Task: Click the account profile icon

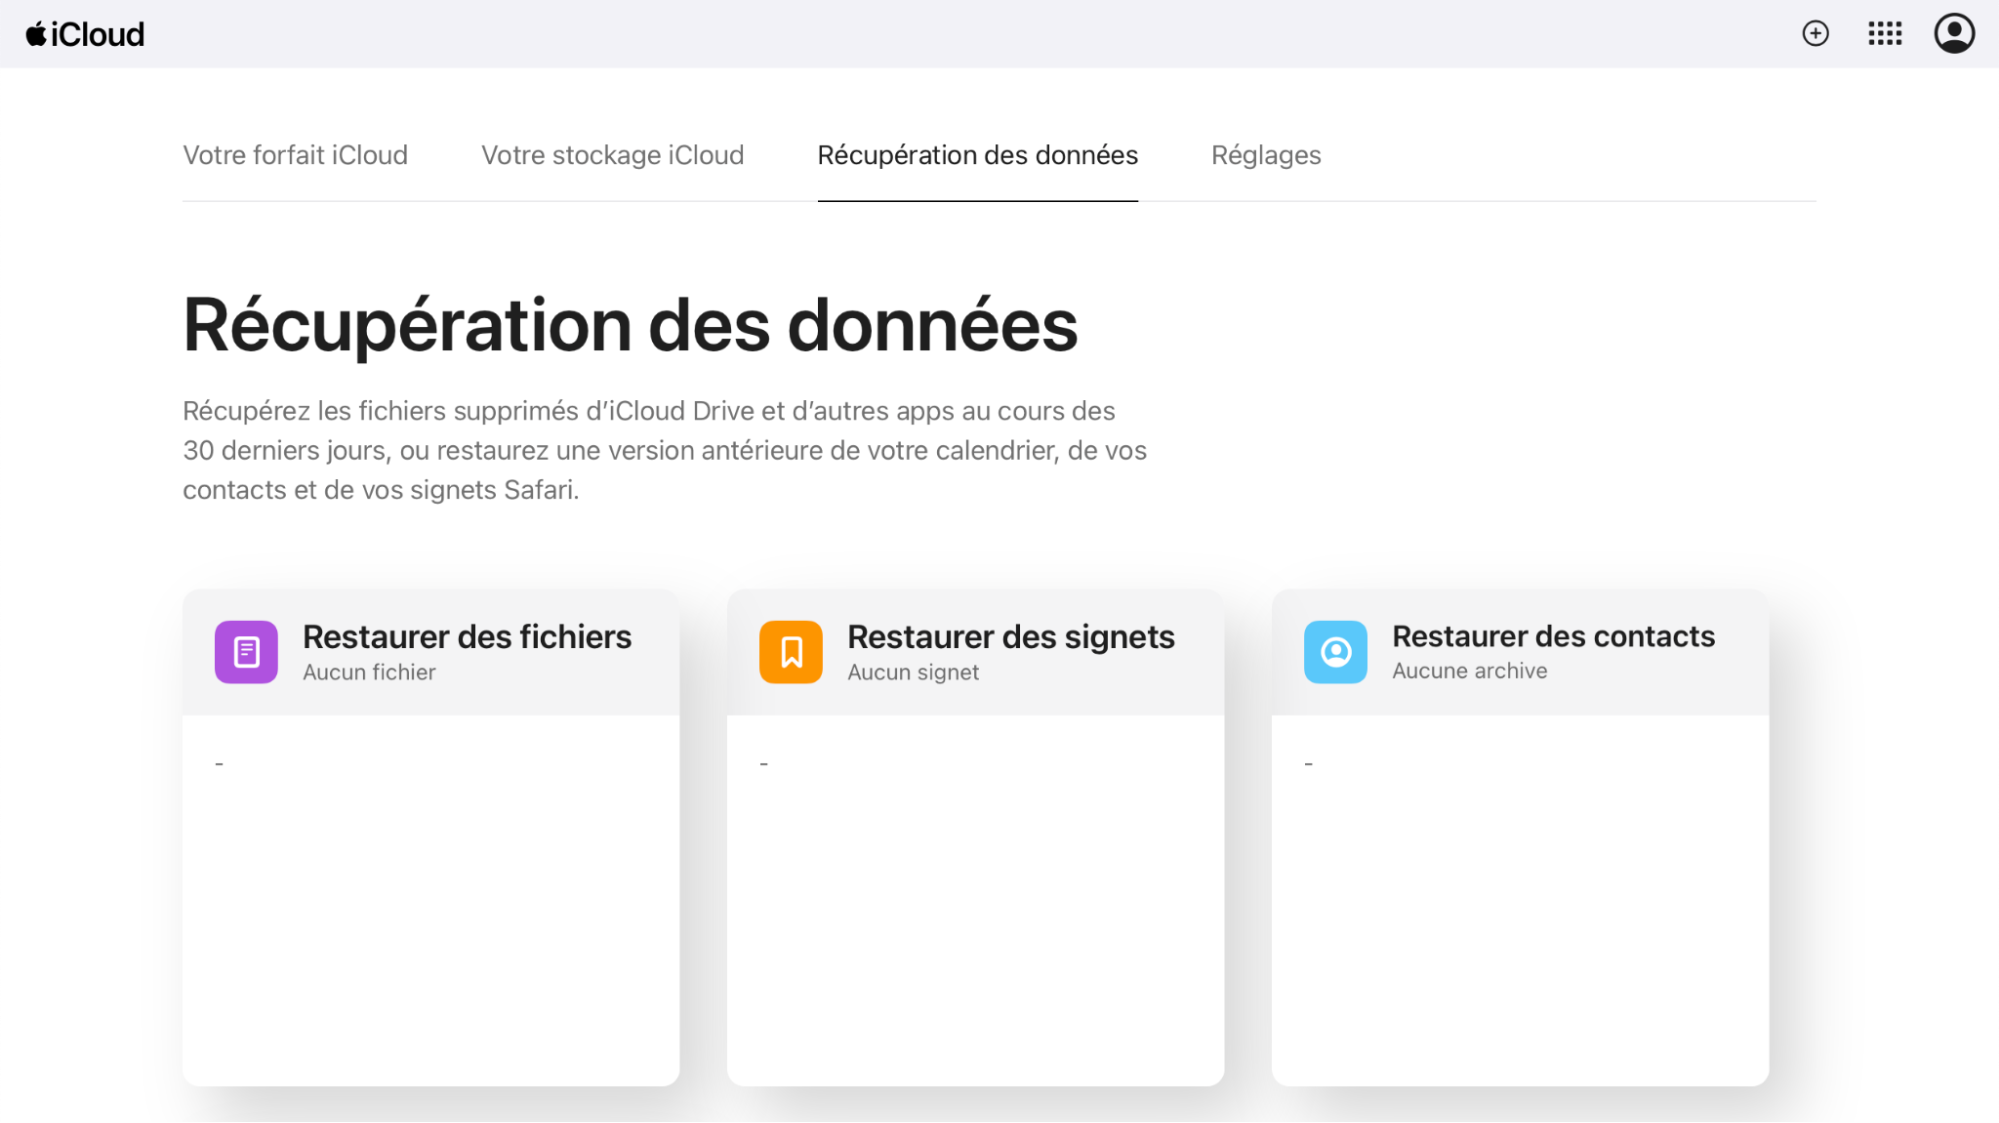Action: 1953,33
